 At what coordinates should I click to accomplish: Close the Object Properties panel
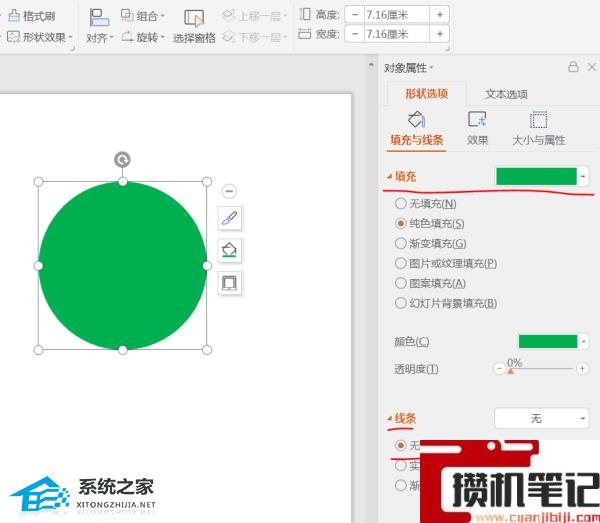tap(592, 67)
